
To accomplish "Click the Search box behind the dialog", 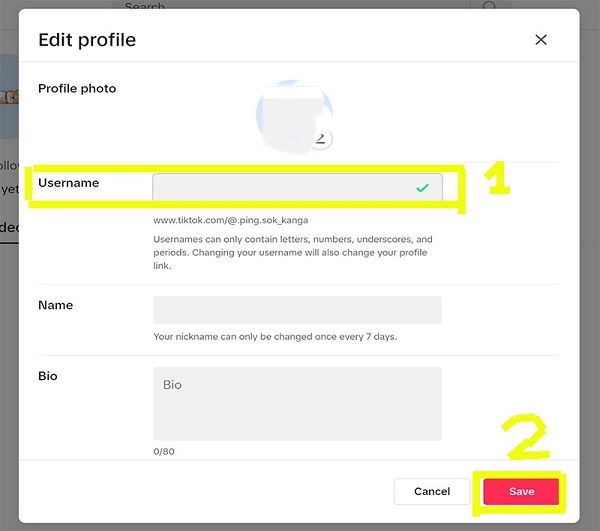I will point(300,7).
